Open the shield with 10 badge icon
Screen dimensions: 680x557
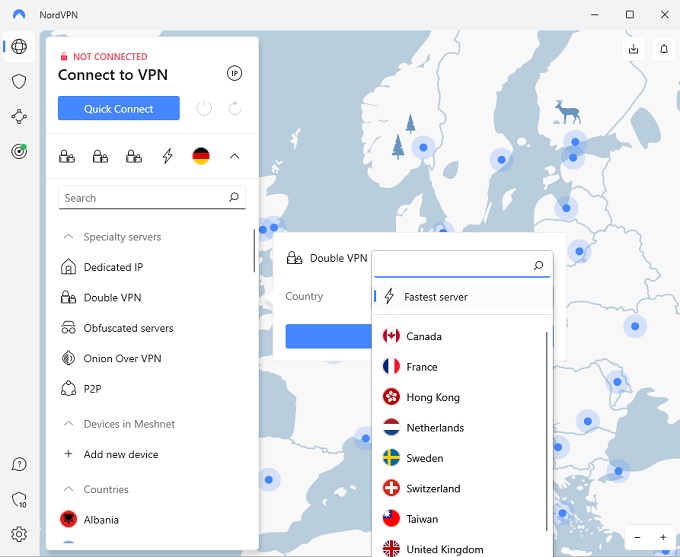pos(19,500)
